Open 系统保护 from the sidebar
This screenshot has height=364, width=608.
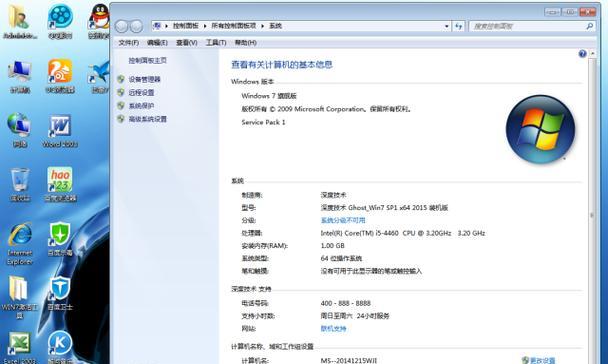[141, 105]
